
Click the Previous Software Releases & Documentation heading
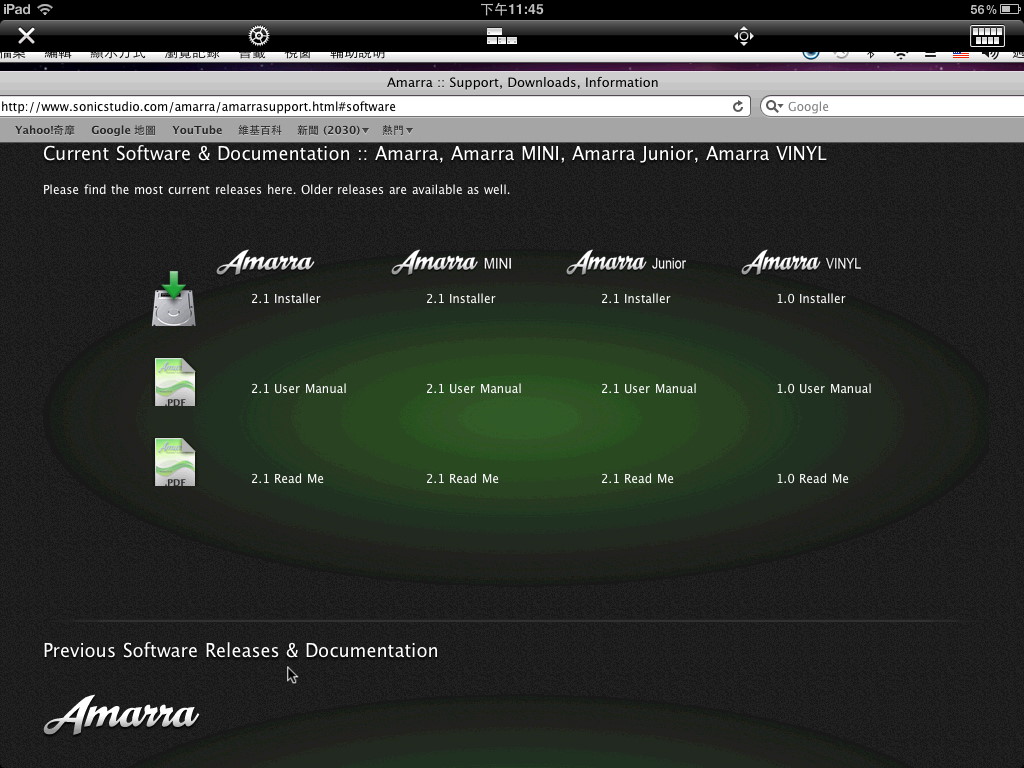coord(240,650)
